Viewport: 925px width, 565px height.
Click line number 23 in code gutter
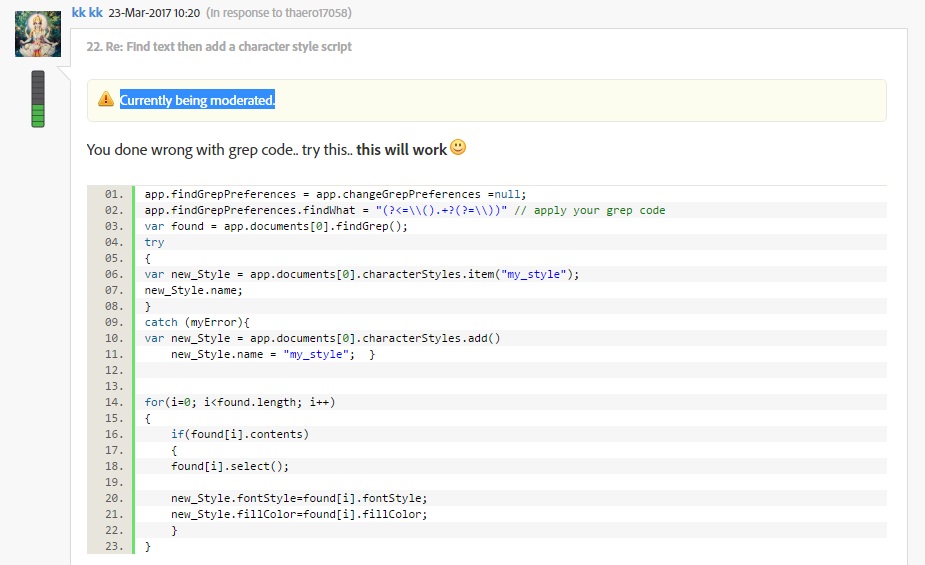click(x=113, y=546)
